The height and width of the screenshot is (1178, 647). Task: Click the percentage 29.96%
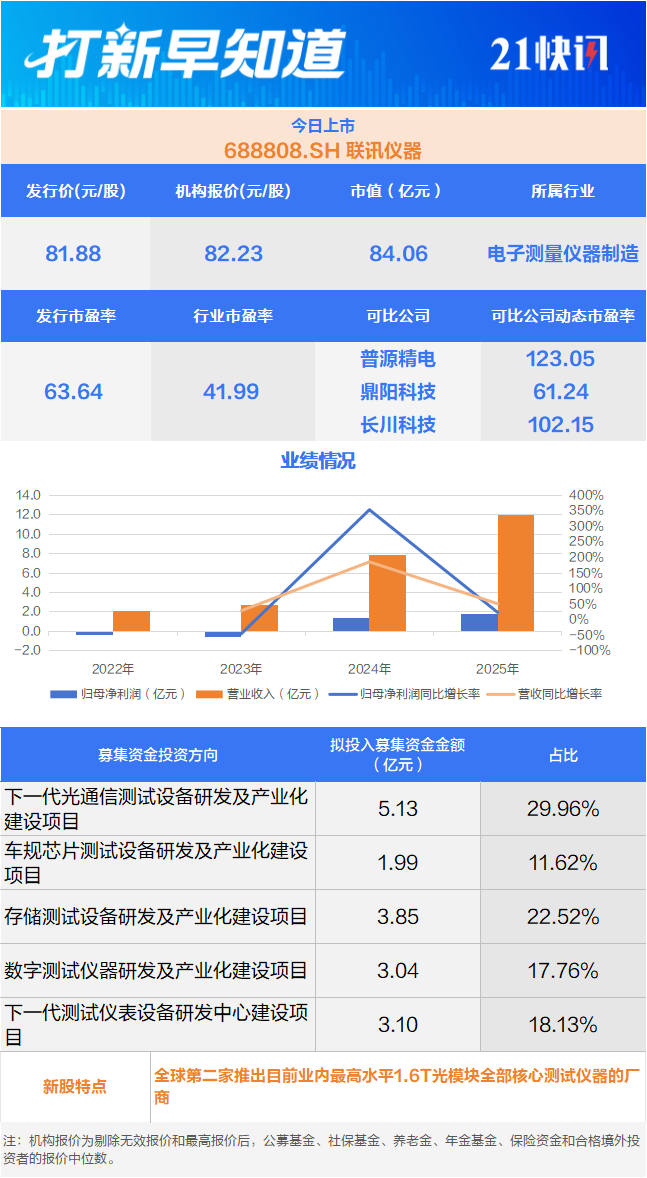tap(563, 809)
